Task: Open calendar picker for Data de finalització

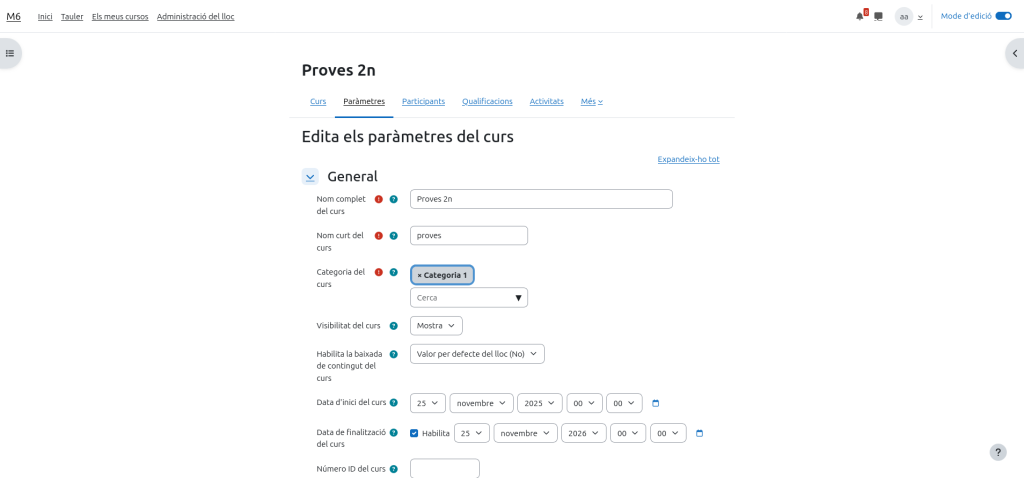Action: [x=700, y=433]
